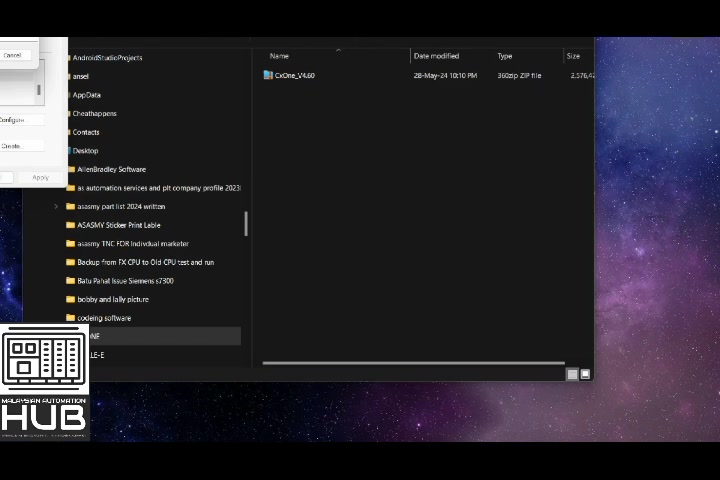The height and width of the screenshot is (480, 720).
Task: Click the navigation pane vertical scrollbar
Action: coord(246,224)
